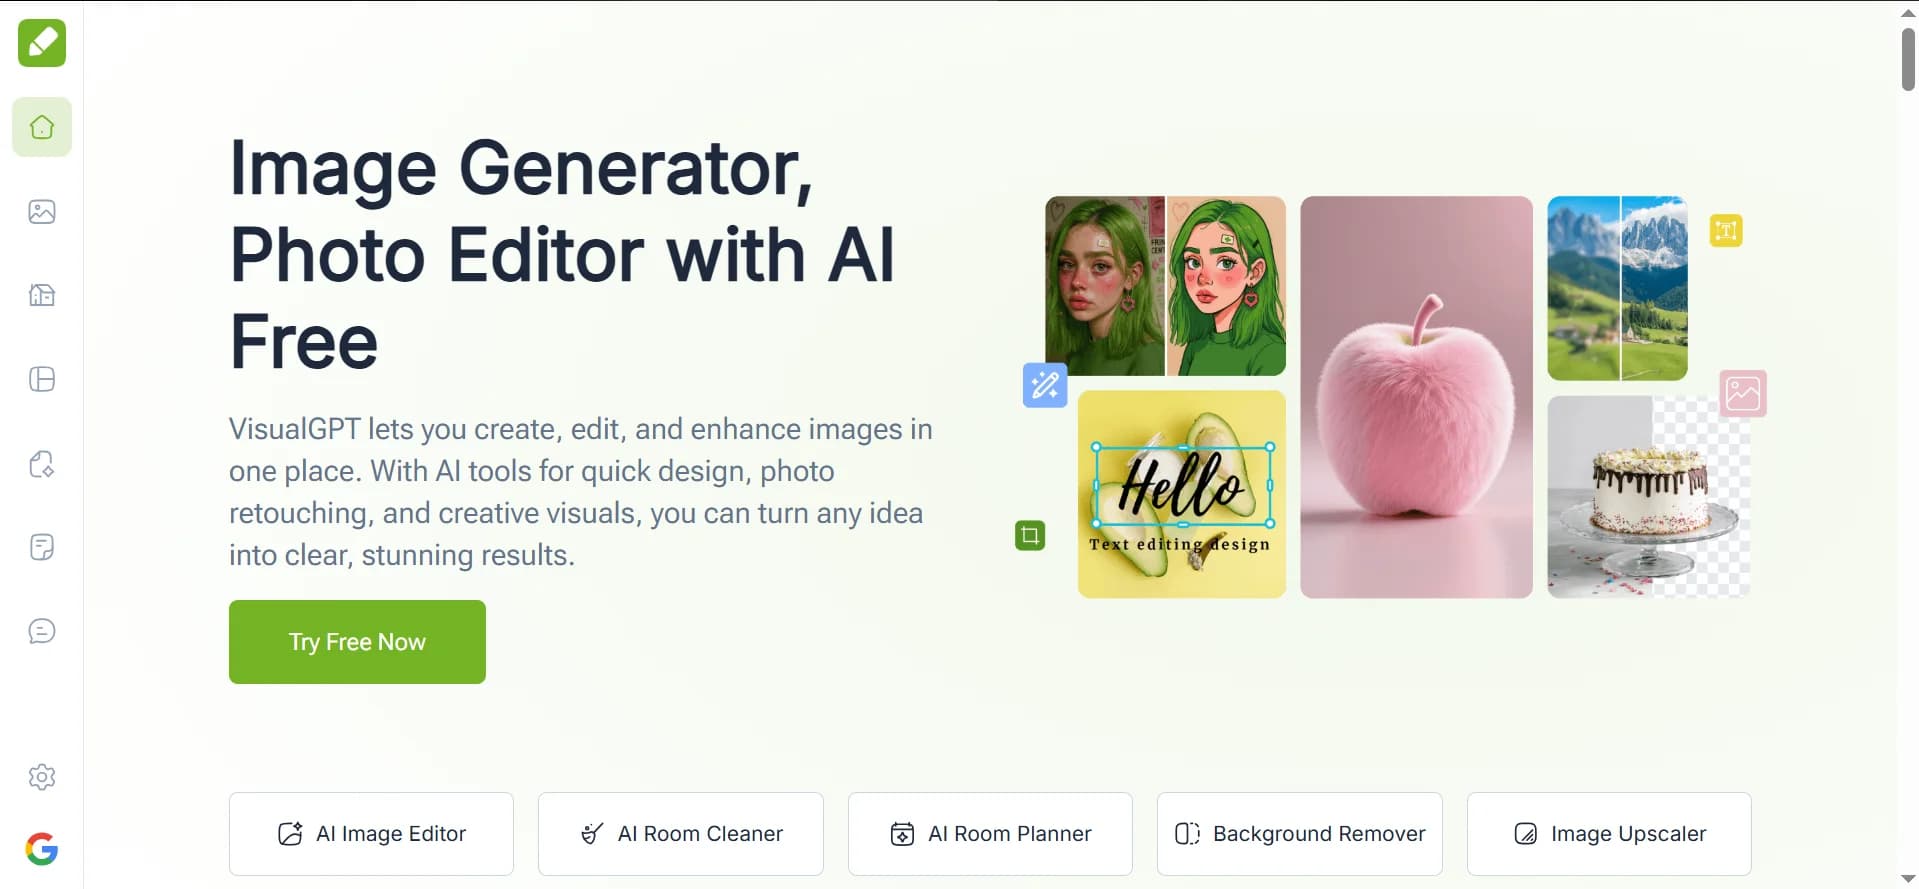Click the page vertical scrollbar thumb

(1908, 59)
